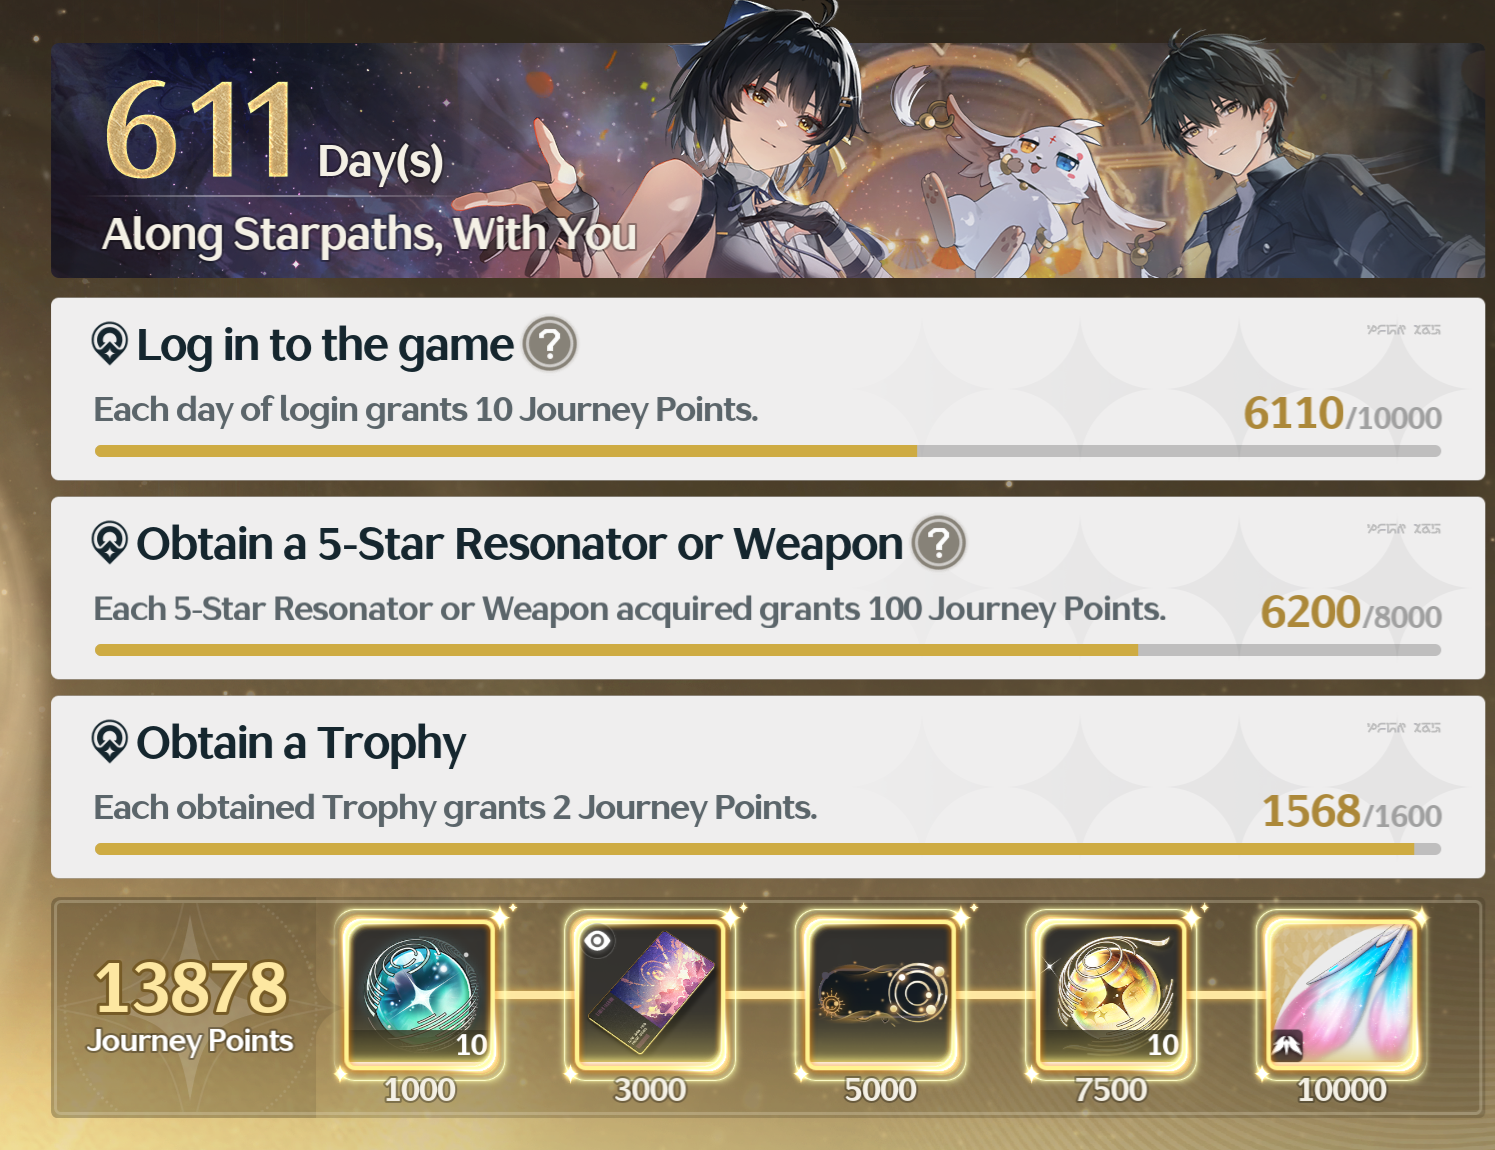The height and width of the screenshot is (1150, 1495).
Task: Open the Log in to the game help icon
Action: (551, 344)
